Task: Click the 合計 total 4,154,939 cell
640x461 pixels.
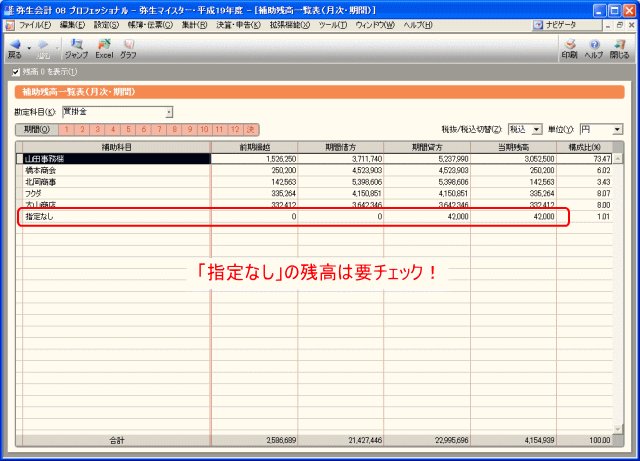Action: click(513, 441)
